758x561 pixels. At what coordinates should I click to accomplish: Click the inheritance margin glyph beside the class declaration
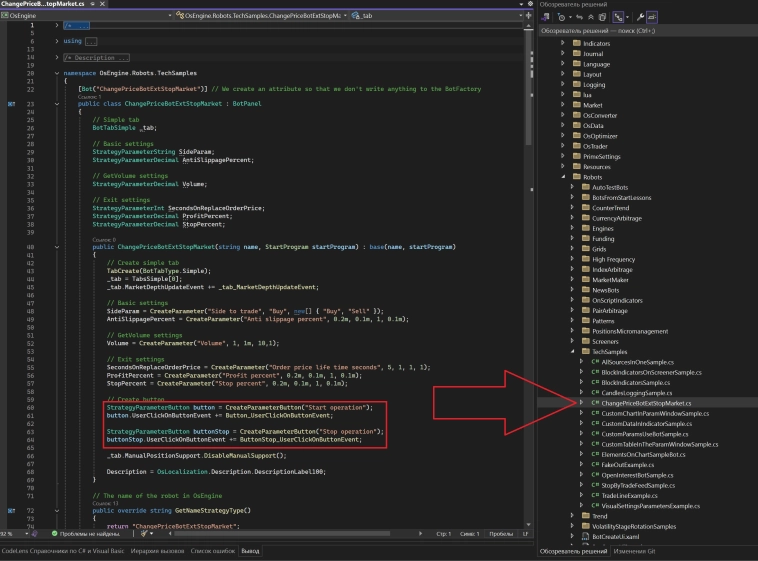(12, 103)
